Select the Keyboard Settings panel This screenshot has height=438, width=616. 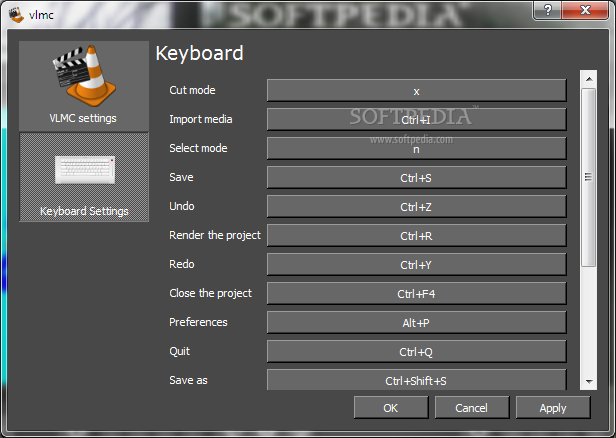pos(84,177)
